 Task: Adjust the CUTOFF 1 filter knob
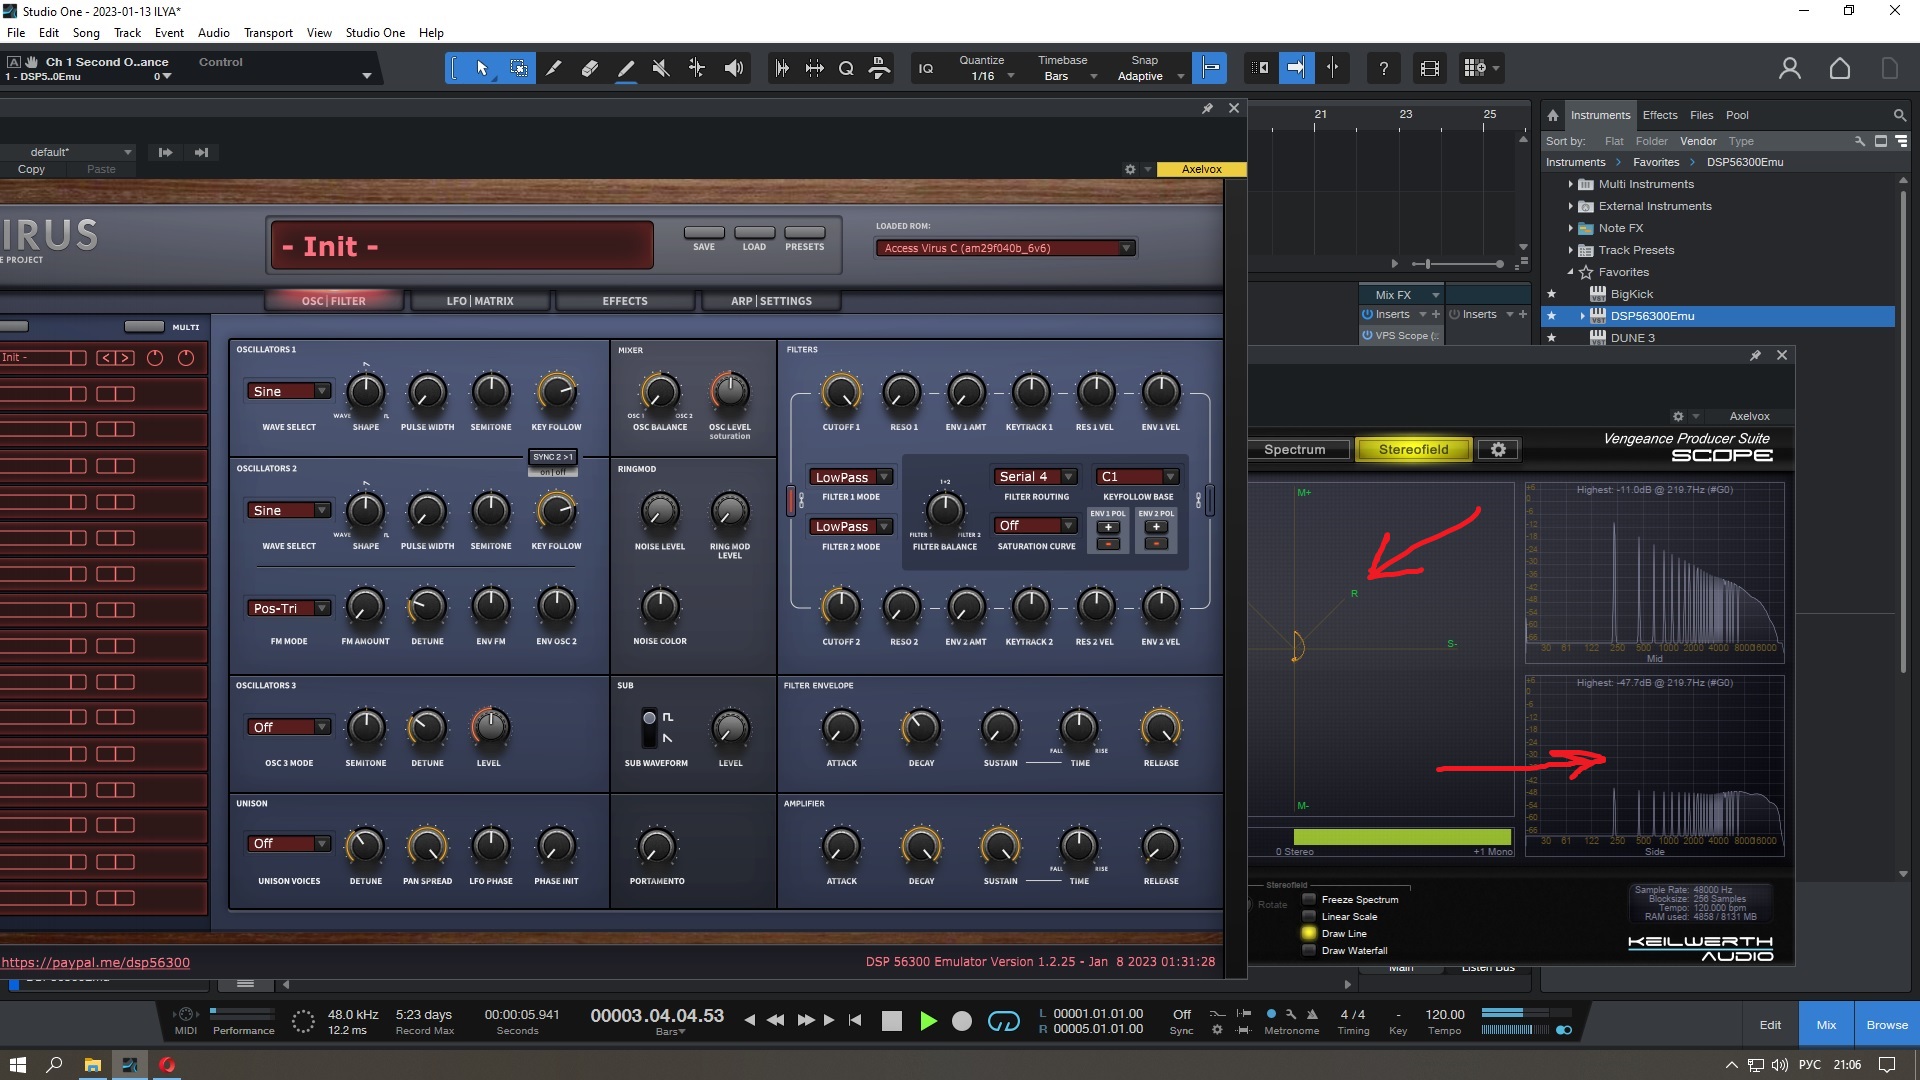[841, 392]
